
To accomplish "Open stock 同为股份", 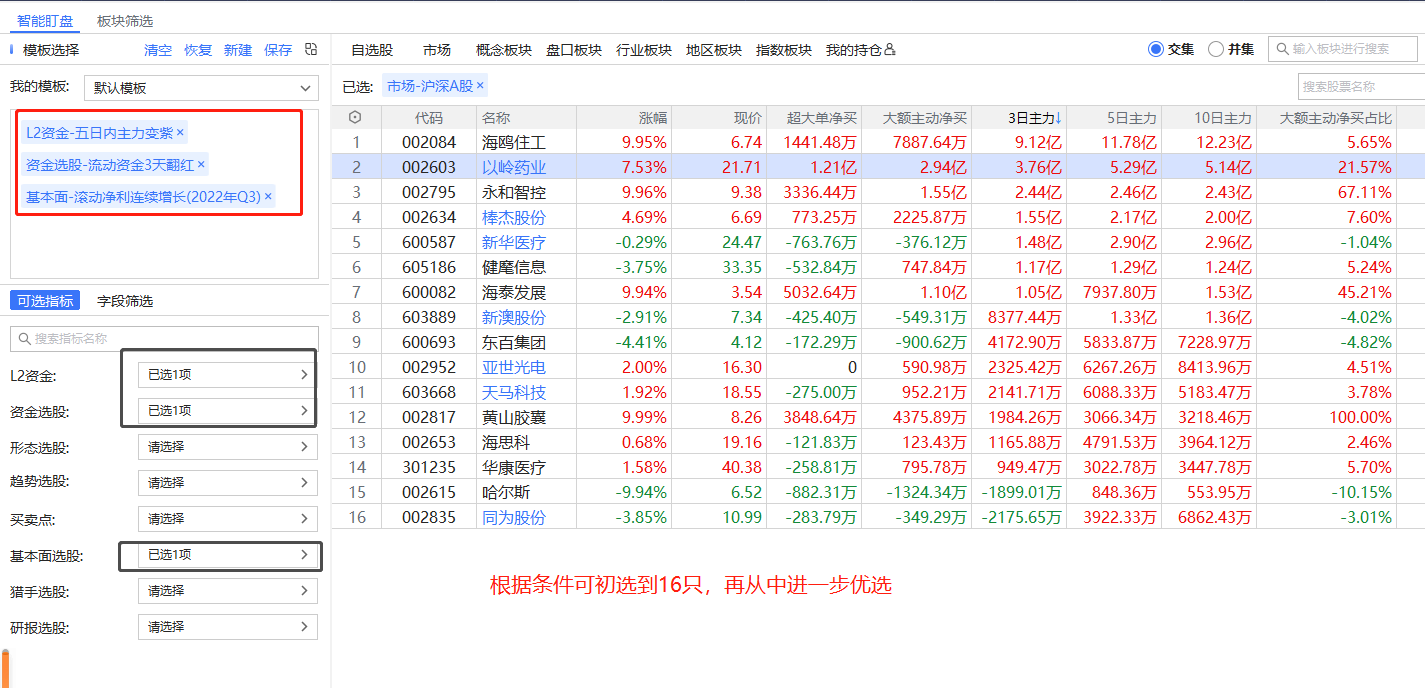I will (x=514, y=517).
